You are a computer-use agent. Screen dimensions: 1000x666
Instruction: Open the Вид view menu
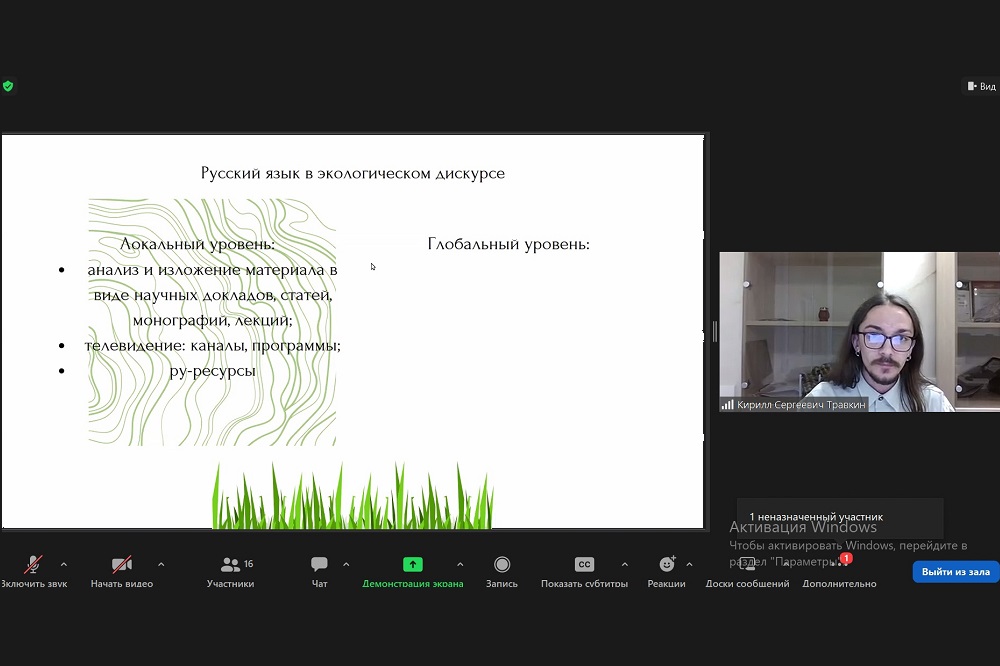pos(981,87)
